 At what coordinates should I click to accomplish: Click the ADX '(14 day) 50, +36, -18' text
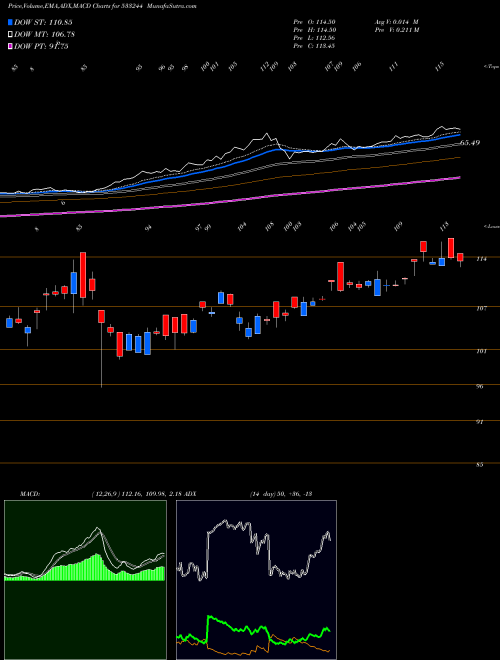(x=280, y=494)
